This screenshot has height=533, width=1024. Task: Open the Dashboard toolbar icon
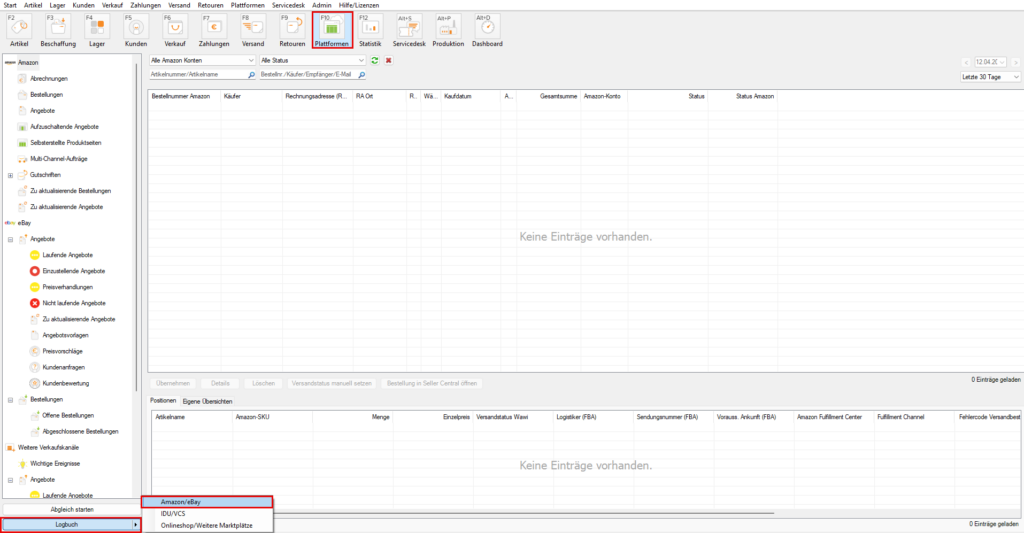487,31
